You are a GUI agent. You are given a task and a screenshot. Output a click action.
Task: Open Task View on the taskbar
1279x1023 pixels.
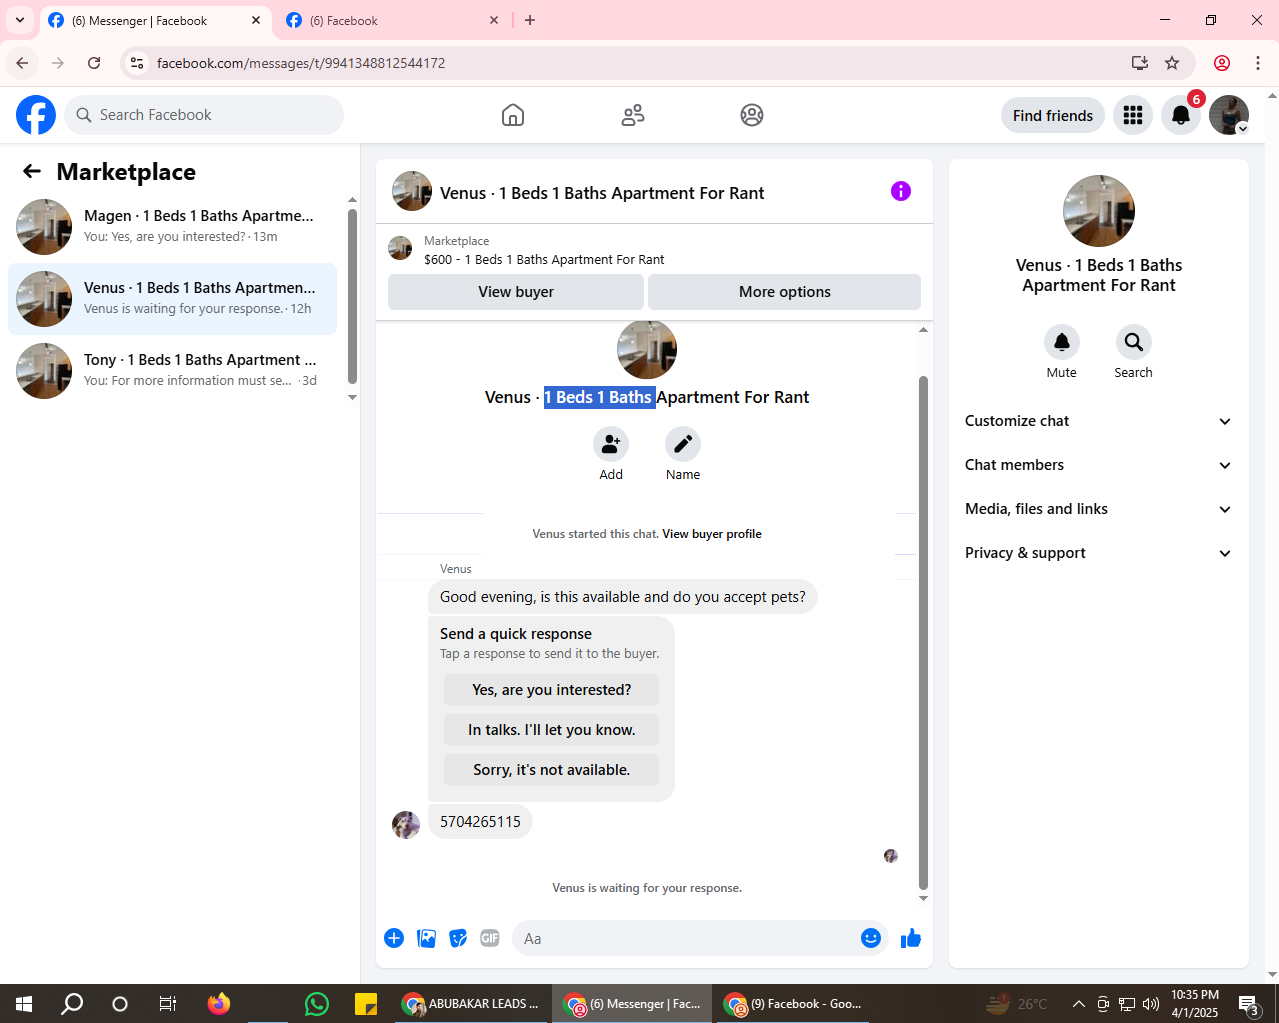tap(168, 1004)
